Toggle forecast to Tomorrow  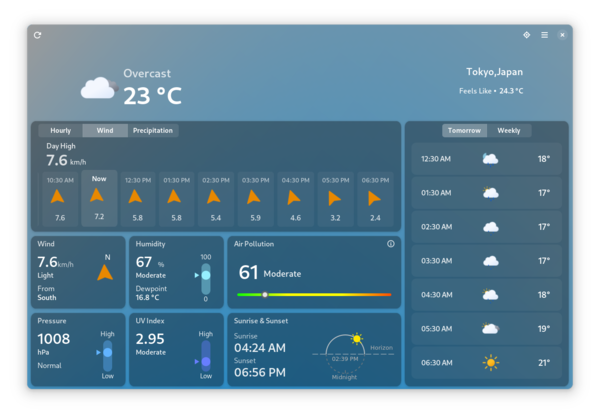point(464,130)
